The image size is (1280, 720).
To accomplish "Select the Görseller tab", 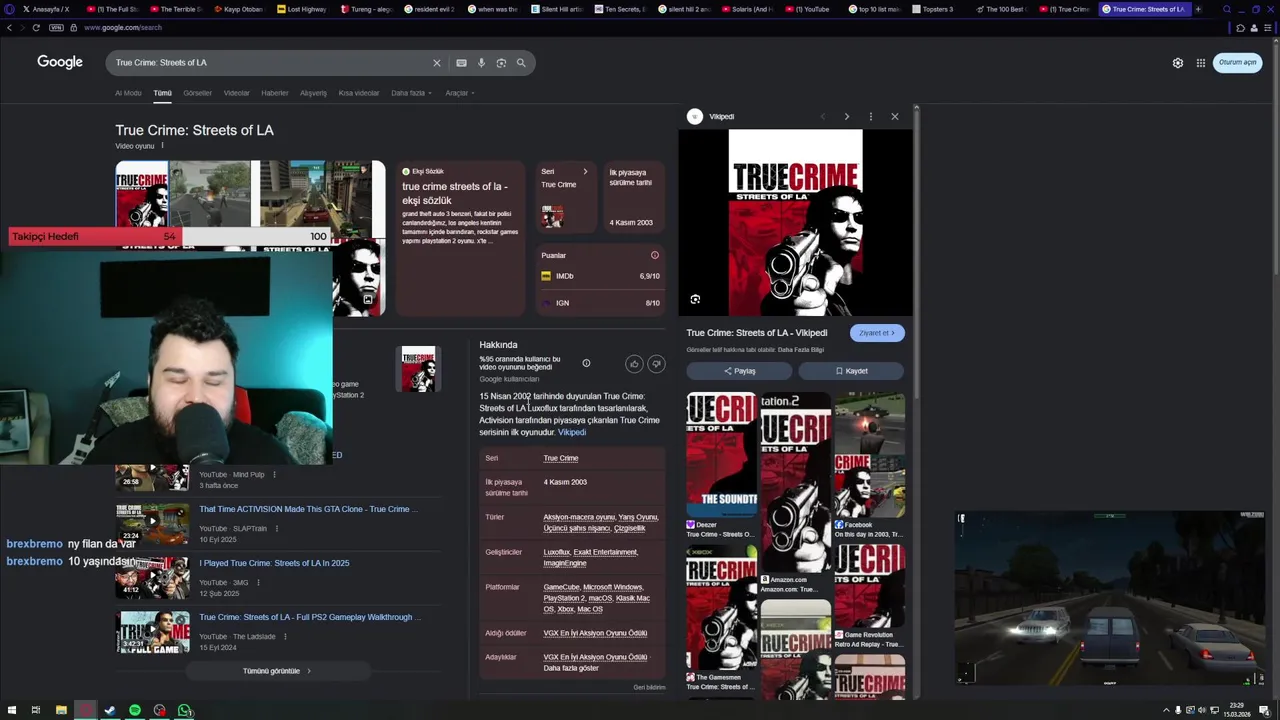I will pyautogui.click(x=197, y=93).
